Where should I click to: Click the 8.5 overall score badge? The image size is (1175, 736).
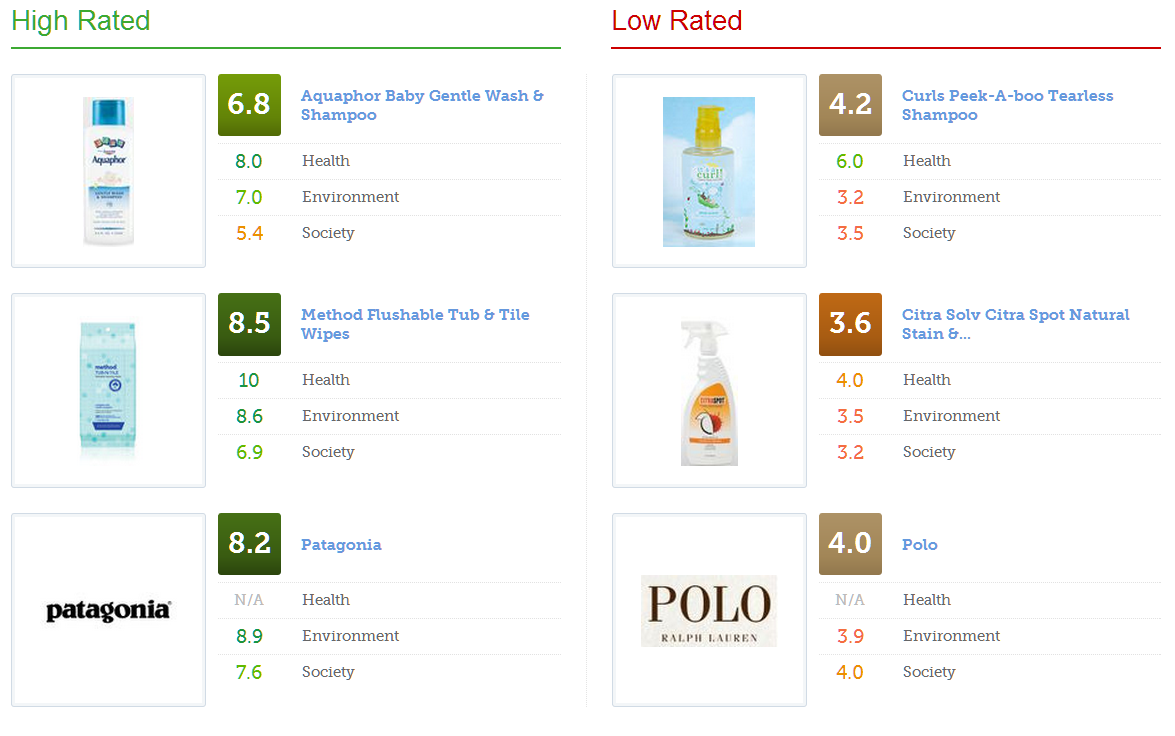coord(250,324)
